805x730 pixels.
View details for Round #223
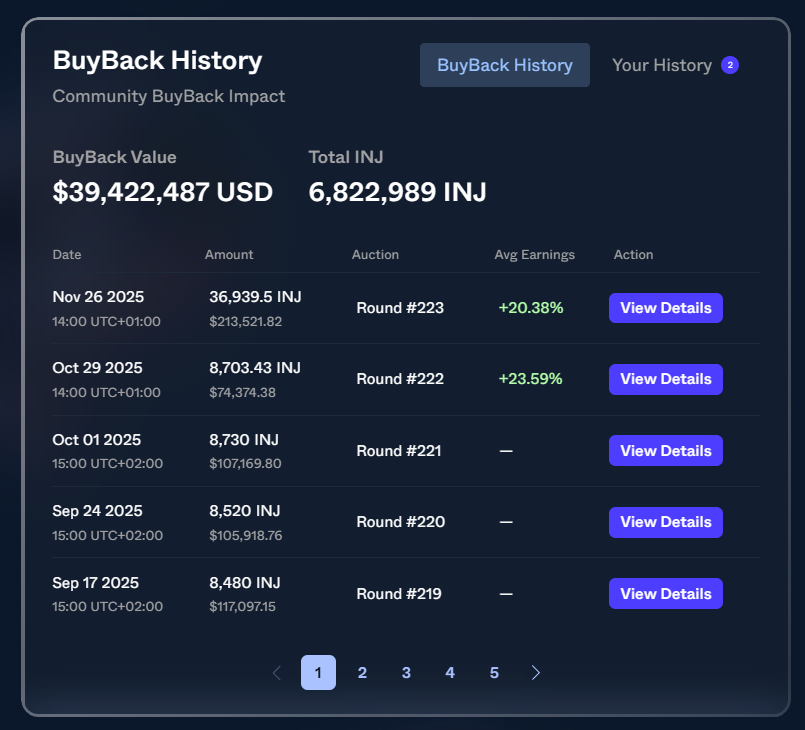(665, 308)
